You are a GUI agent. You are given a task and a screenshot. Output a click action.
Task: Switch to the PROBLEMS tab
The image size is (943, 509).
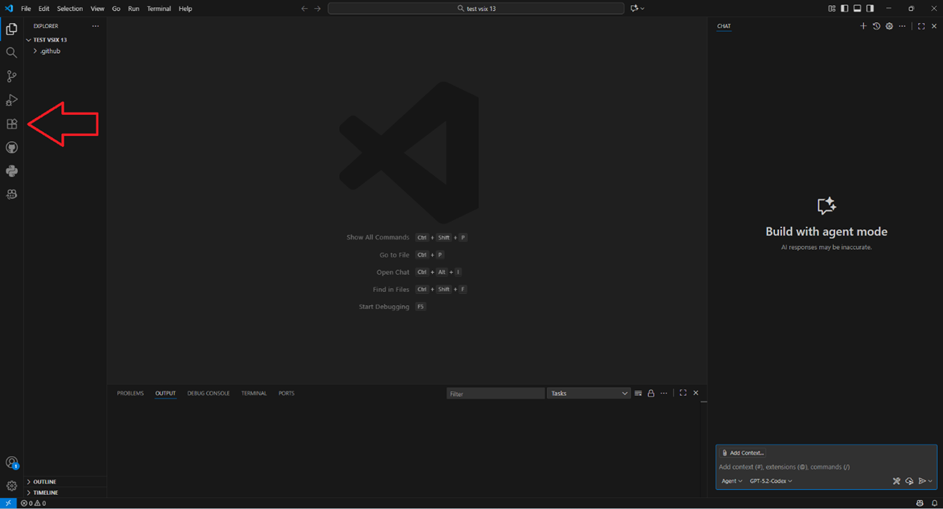130,393
